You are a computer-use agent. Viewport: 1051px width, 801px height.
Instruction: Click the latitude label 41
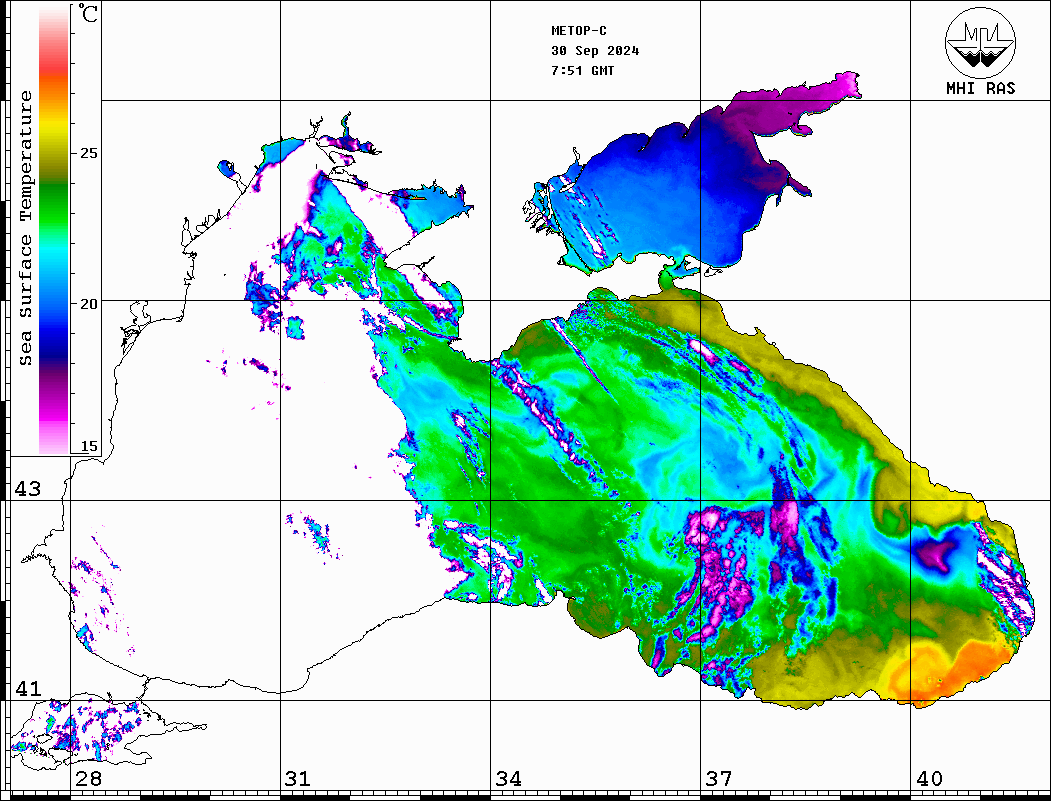(x=28, y=688)
